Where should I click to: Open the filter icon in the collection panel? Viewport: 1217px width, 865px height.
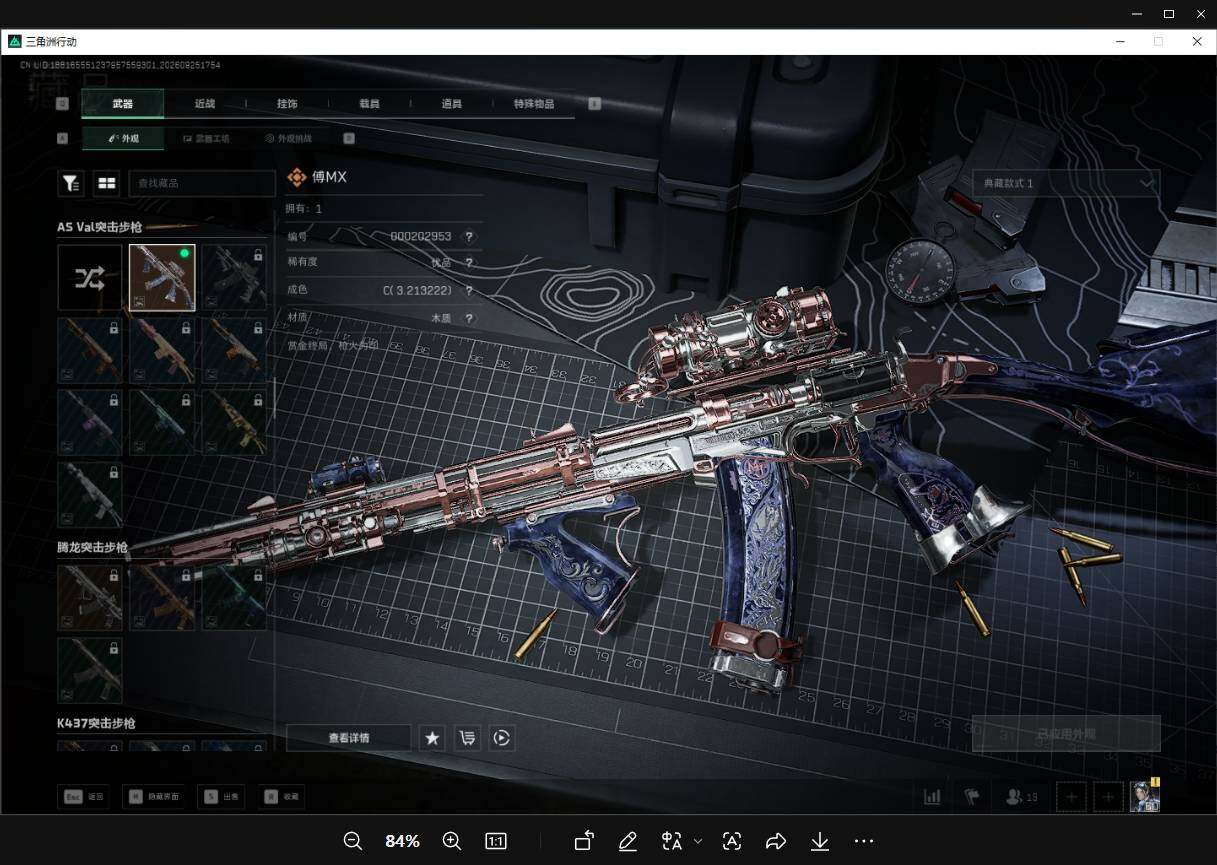71,183
